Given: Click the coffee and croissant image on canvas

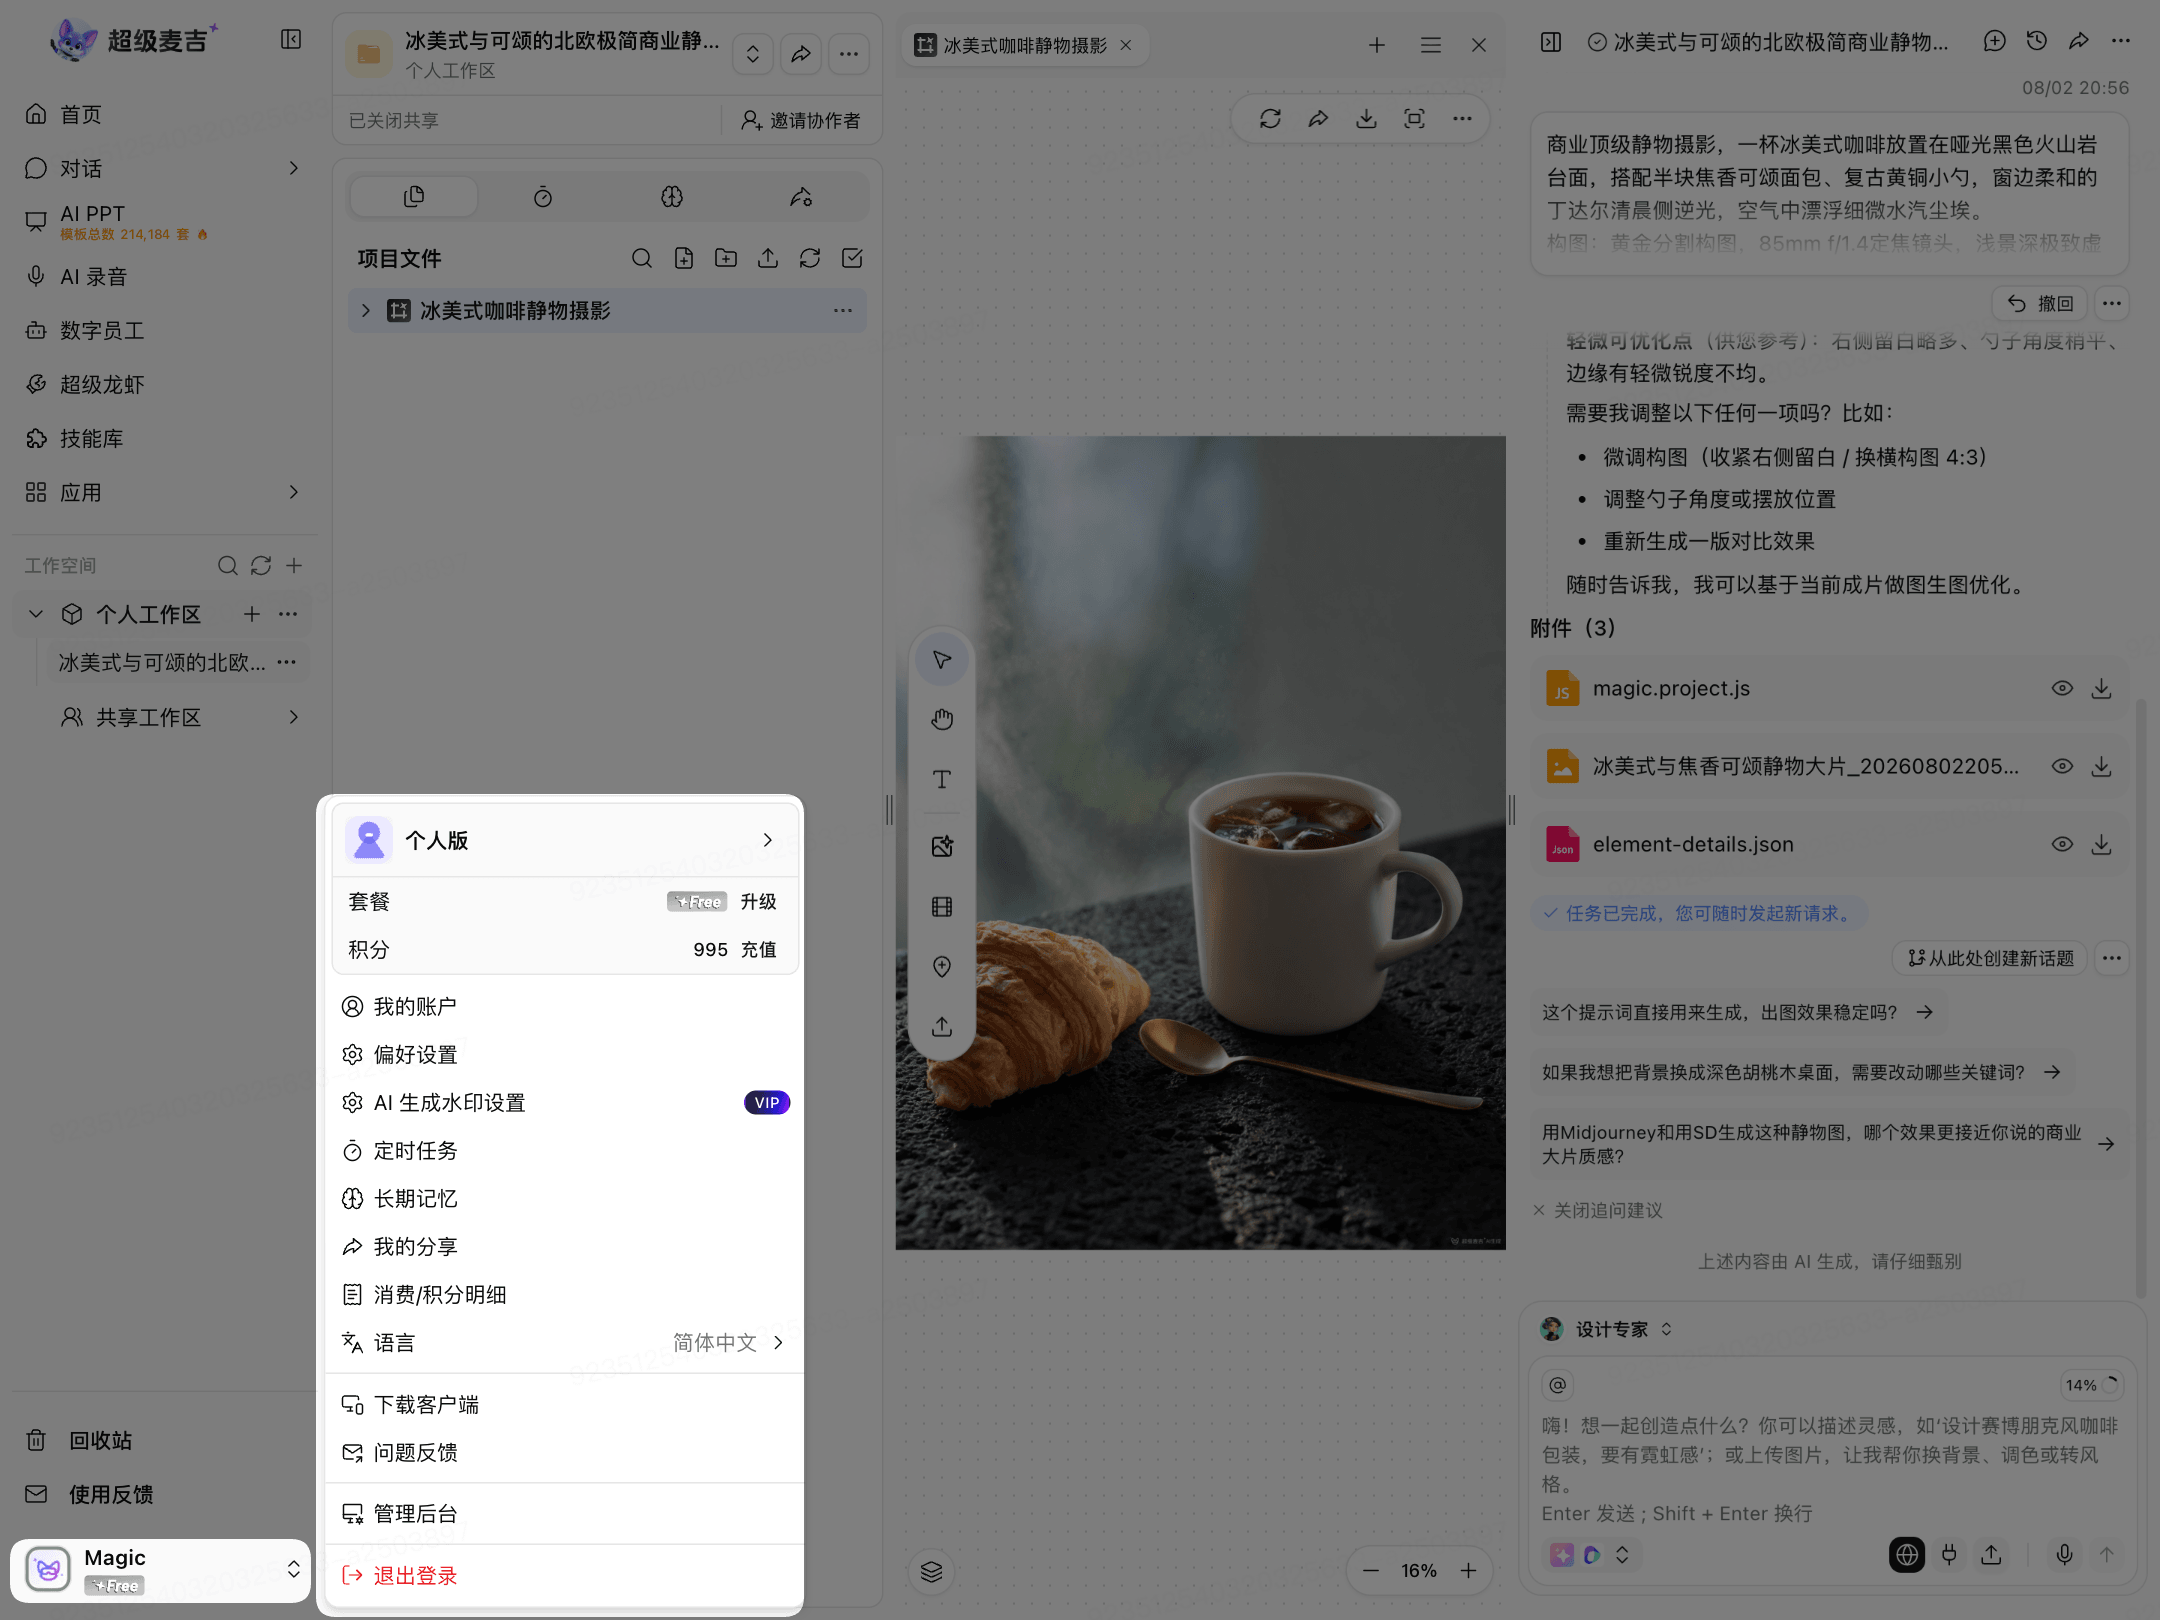Looking at the screenshot, I should click(1200, 842).
